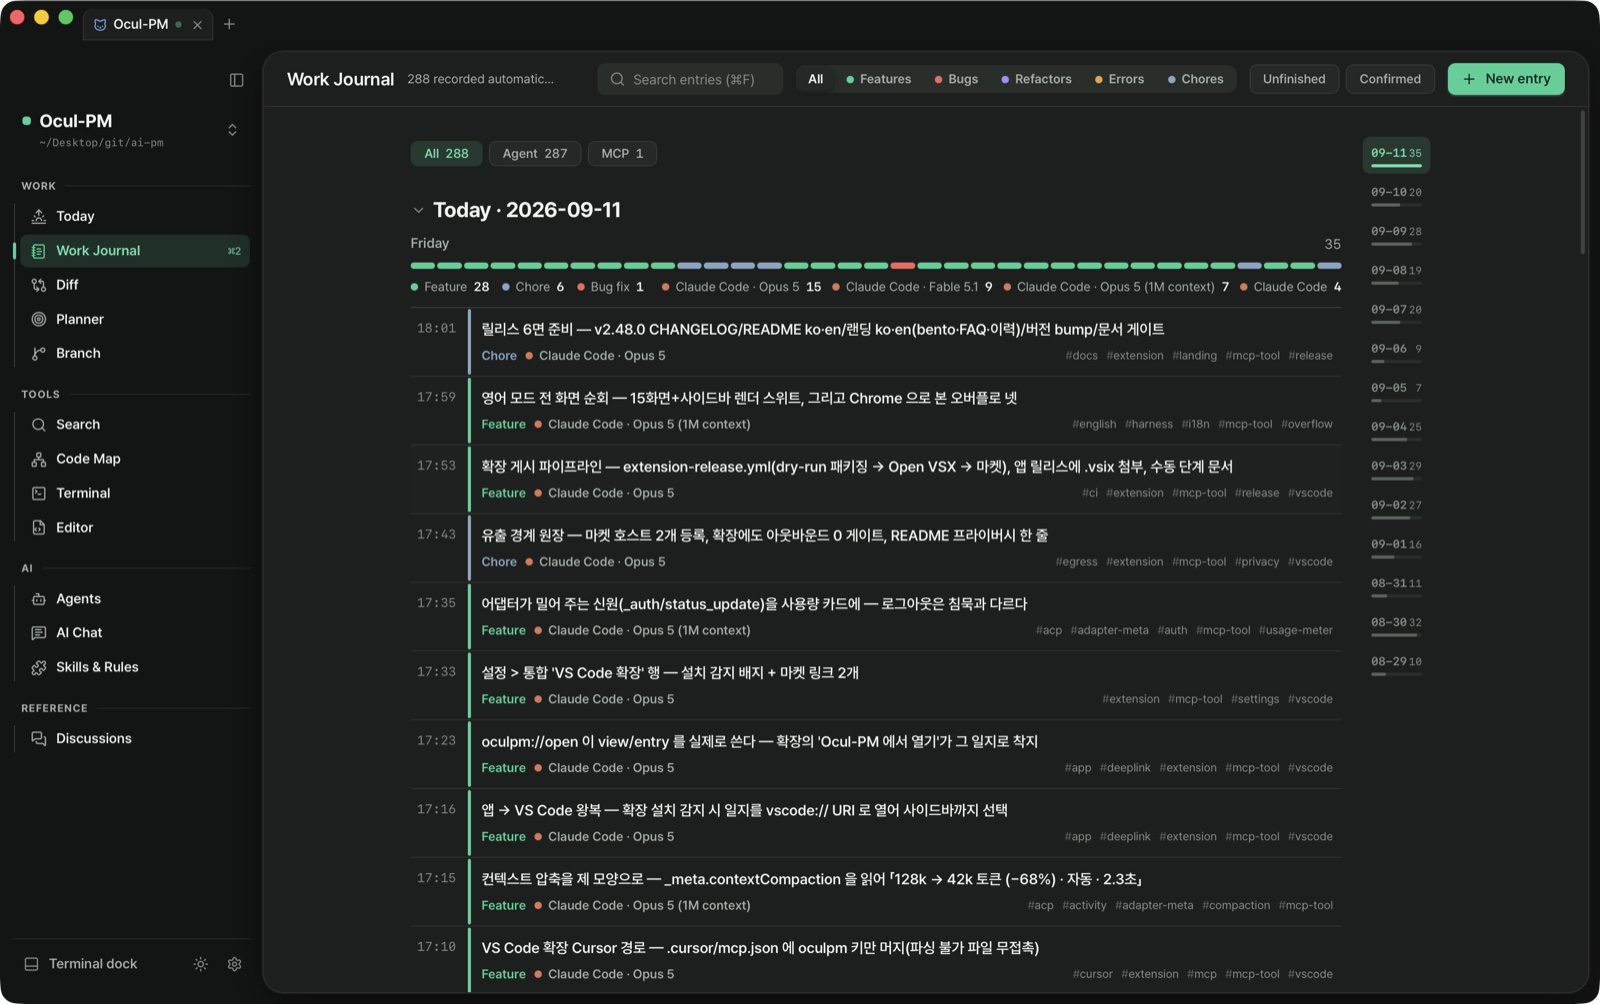Click the red bug-fix segment in activity bar
Screen dimensions: 1600x1004
coord(903,266)
